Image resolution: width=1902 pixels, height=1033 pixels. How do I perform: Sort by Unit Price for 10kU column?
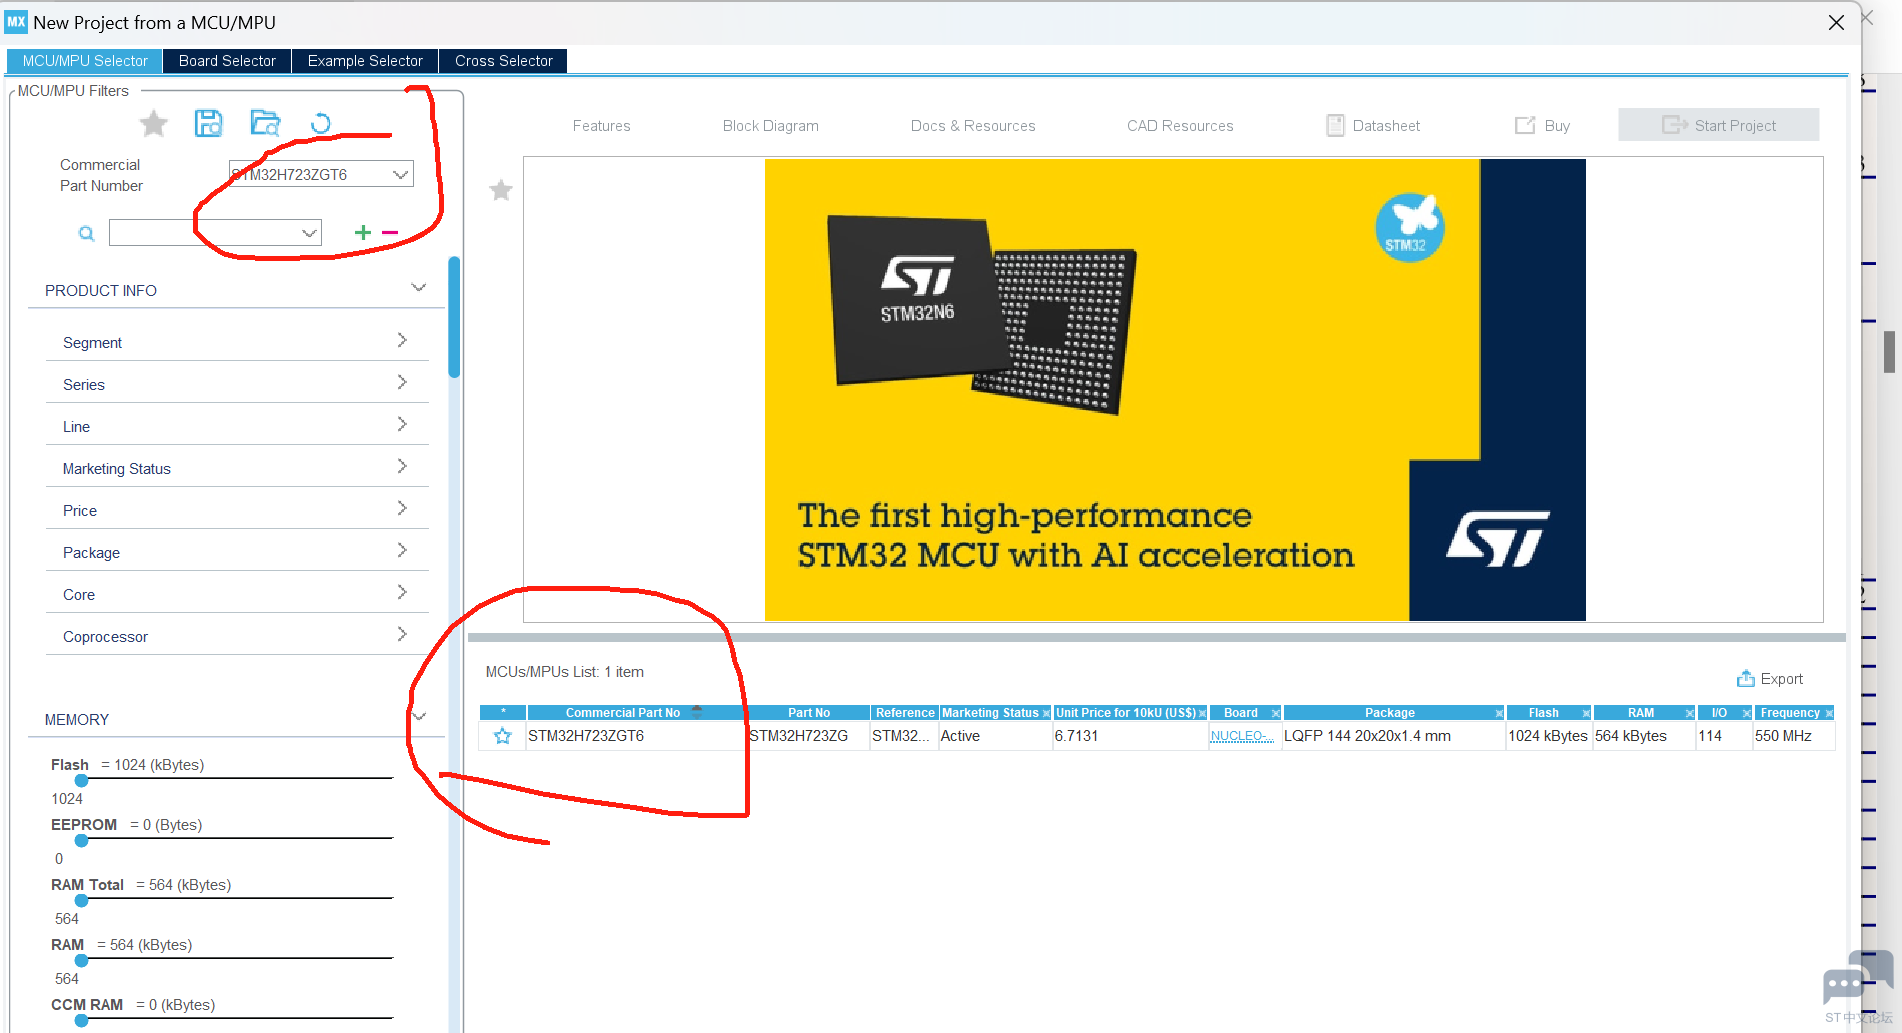coord(1130,713)
